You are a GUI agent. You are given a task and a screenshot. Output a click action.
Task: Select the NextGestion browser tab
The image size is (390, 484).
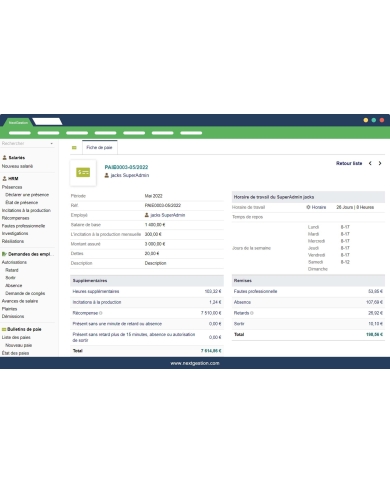point(18,122)
